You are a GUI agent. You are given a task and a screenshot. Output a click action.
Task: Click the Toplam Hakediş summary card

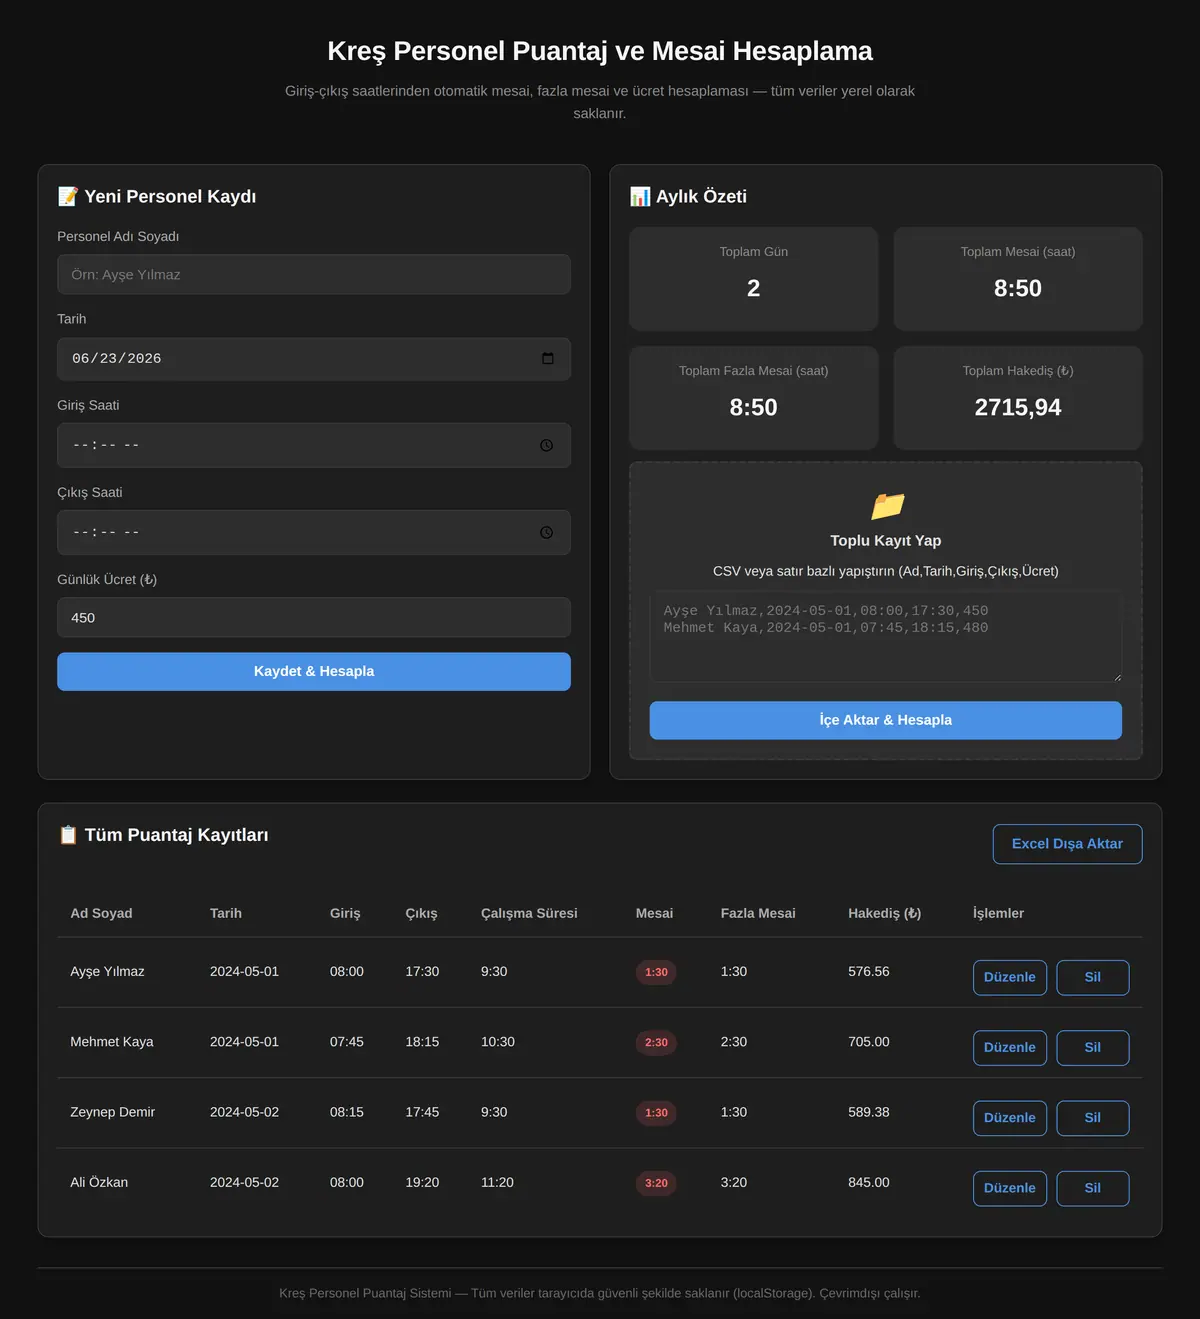[x=1018, y=398]
